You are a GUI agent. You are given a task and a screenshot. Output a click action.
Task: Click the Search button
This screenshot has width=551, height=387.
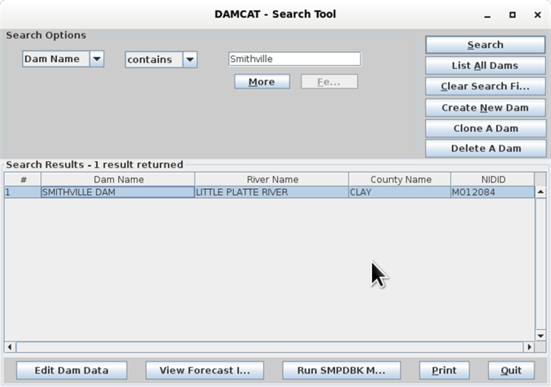pos(485,45)
